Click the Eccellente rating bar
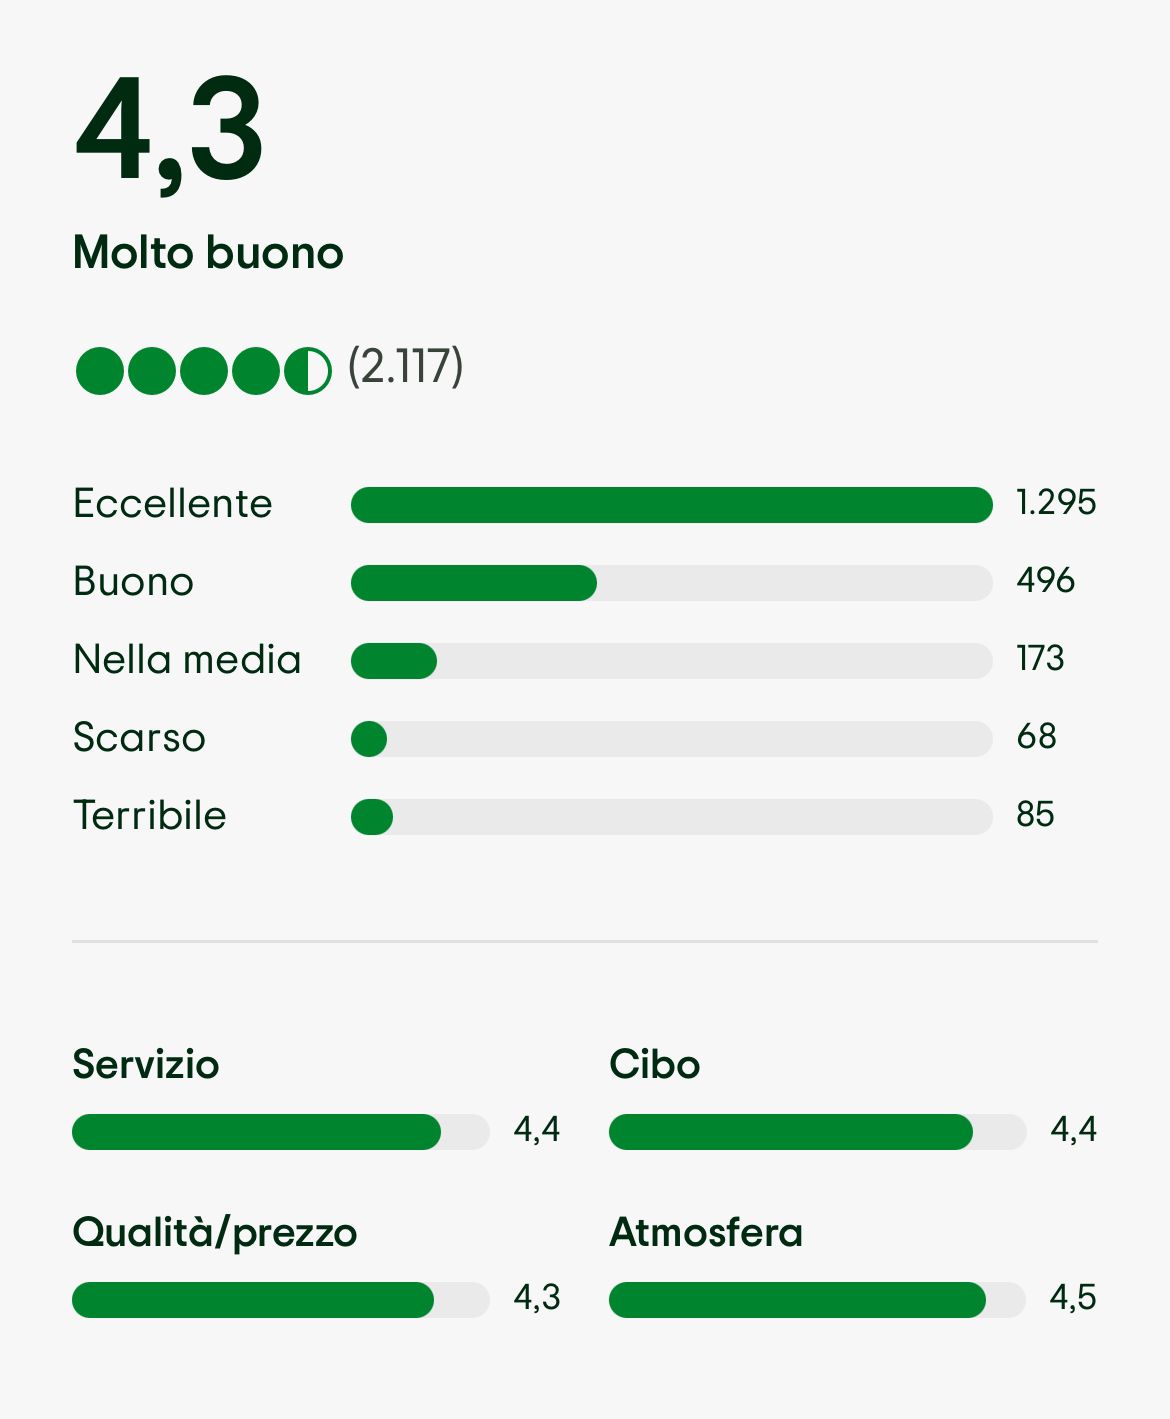Image resolution: width=1170 pixels, height=1419 pixels. pos(671,505)
